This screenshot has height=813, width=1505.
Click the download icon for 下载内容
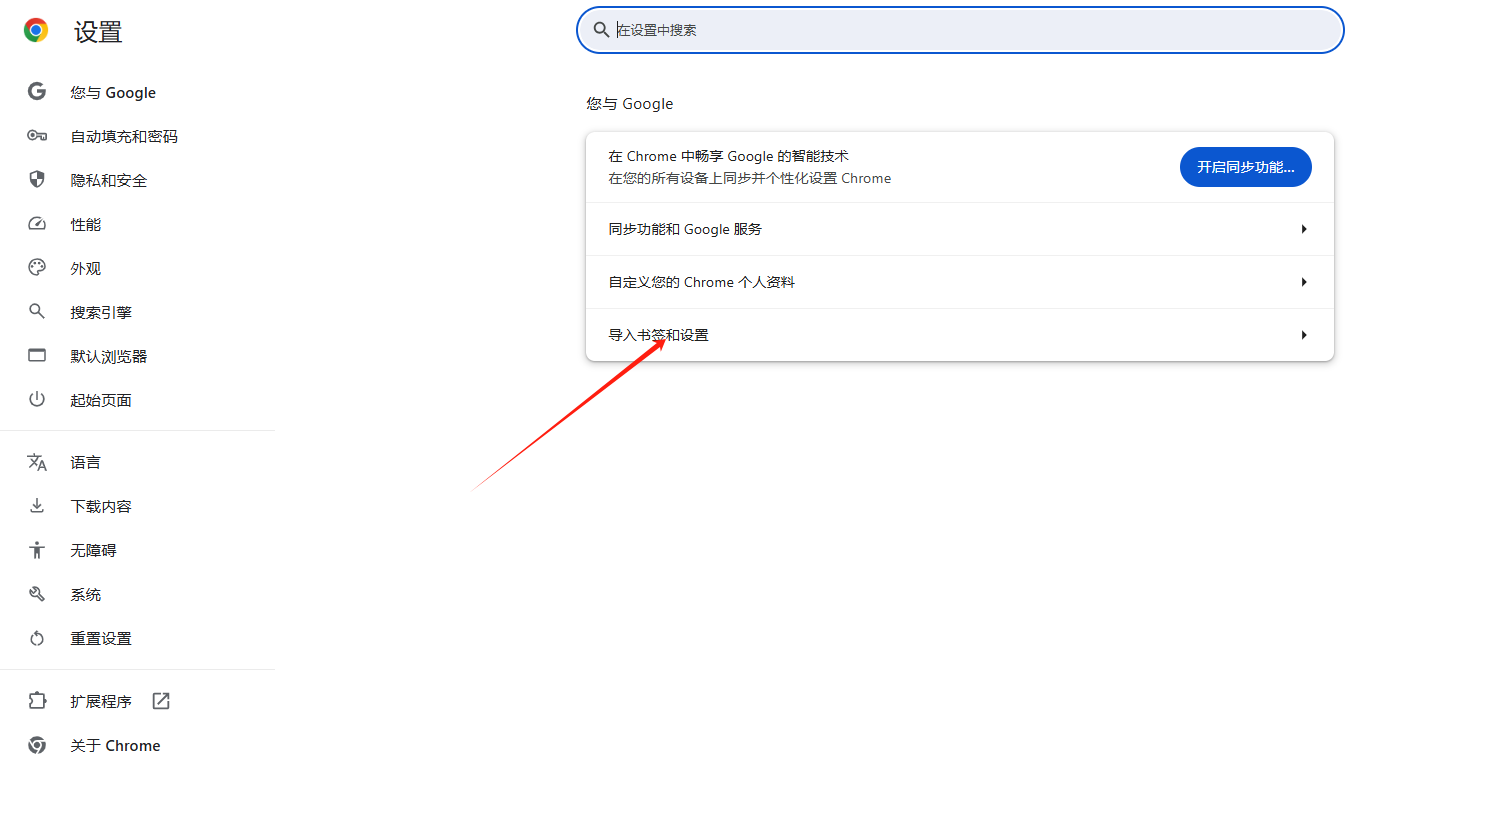tap(37, 506)
